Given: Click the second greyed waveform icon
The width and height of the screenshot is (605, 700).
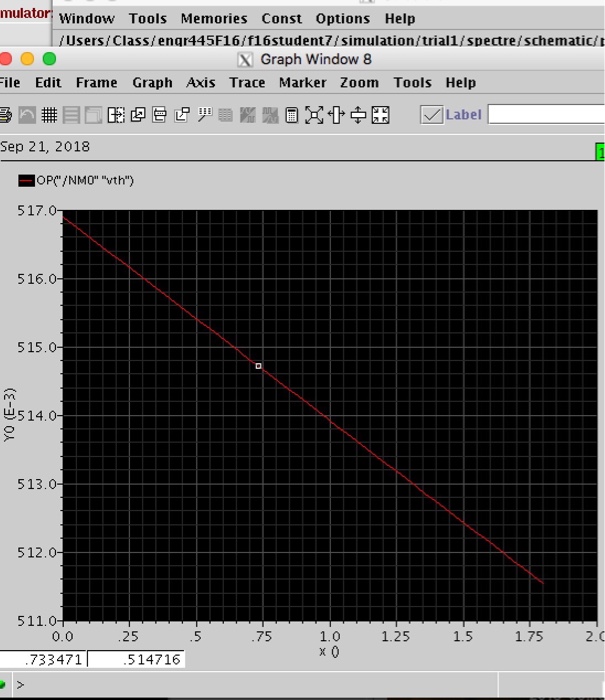Looking at the screenshot, I should pyautogui.click(x=270, y=115).
